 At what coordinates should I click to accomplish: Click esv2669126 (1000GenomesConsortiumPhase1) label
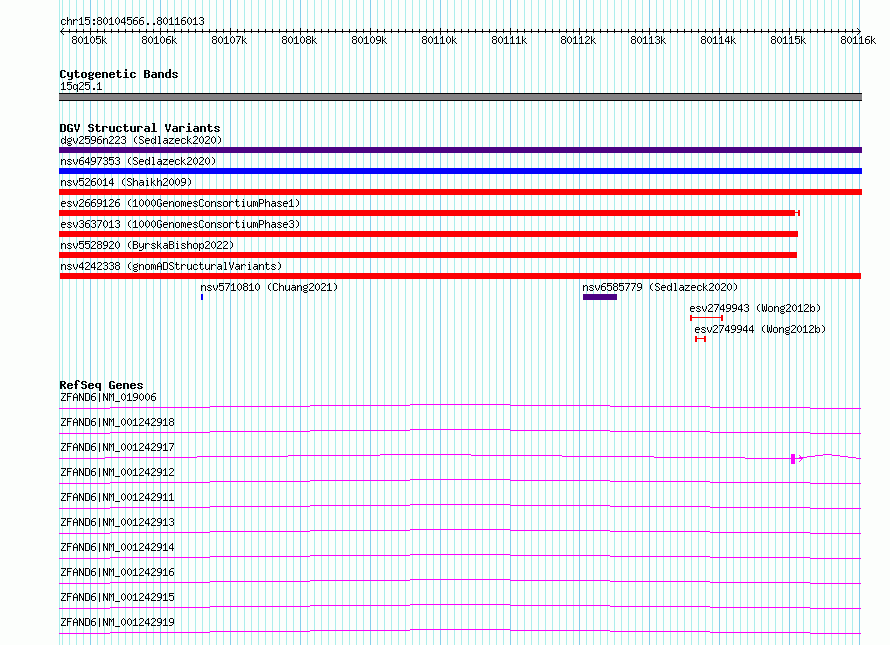pos(180,203)
